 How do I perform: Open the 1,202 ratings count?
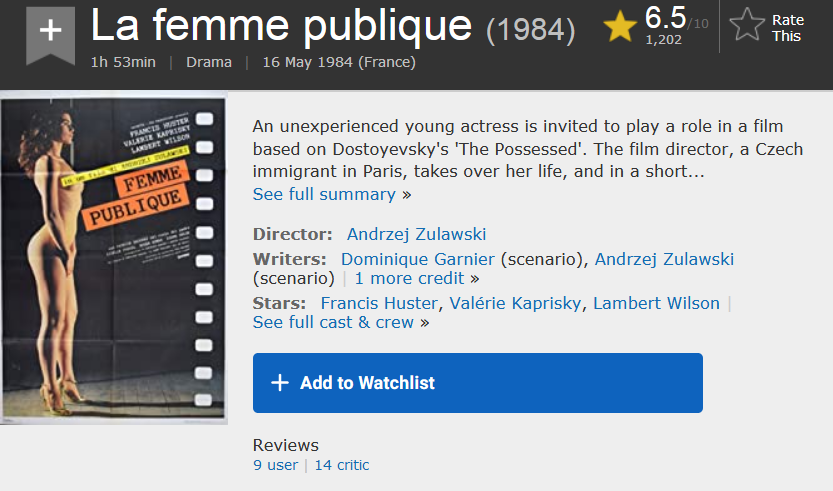click(664, 39)
